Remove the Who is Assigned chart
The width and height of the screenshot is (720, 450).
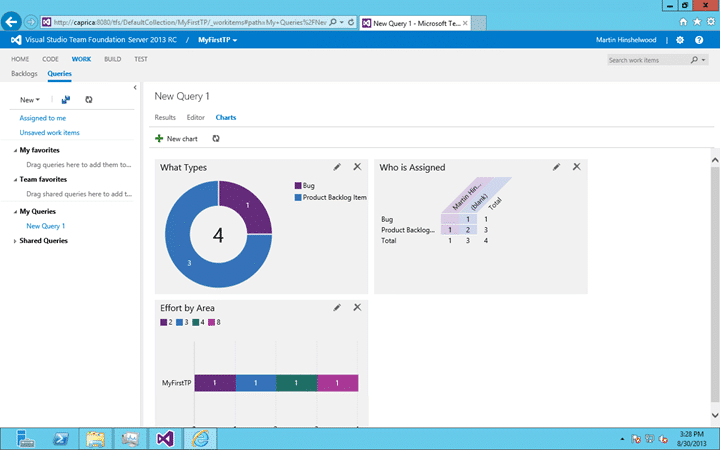[577, 167]
